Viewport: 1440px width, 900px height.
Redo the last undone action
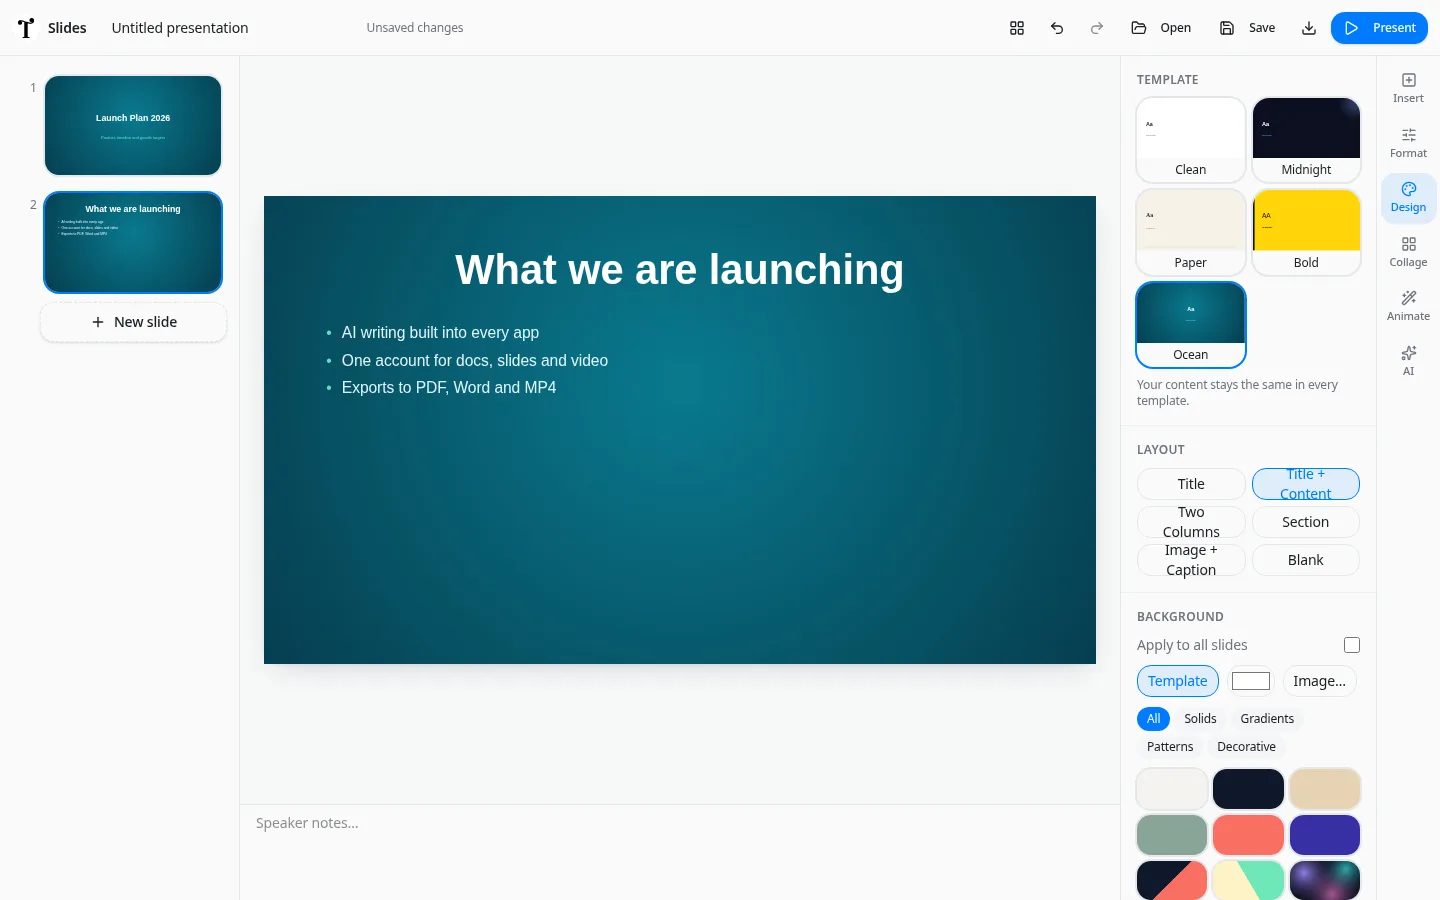click(1097, 28)
